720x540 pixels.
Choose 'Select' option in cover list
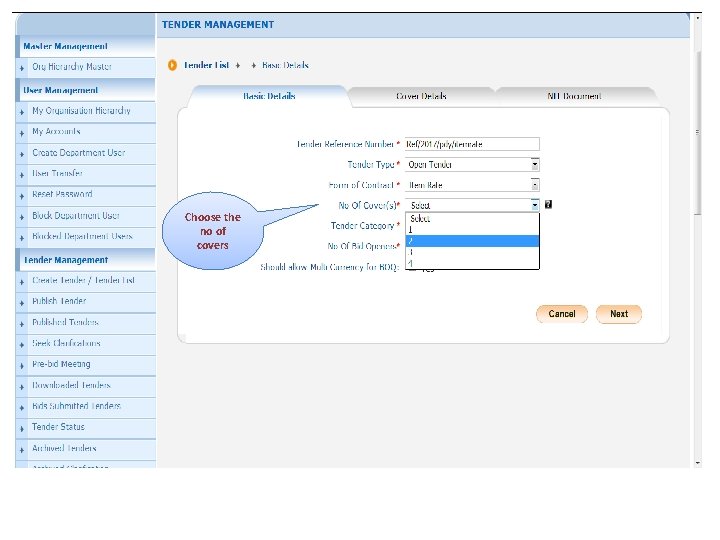pos(472,219)
